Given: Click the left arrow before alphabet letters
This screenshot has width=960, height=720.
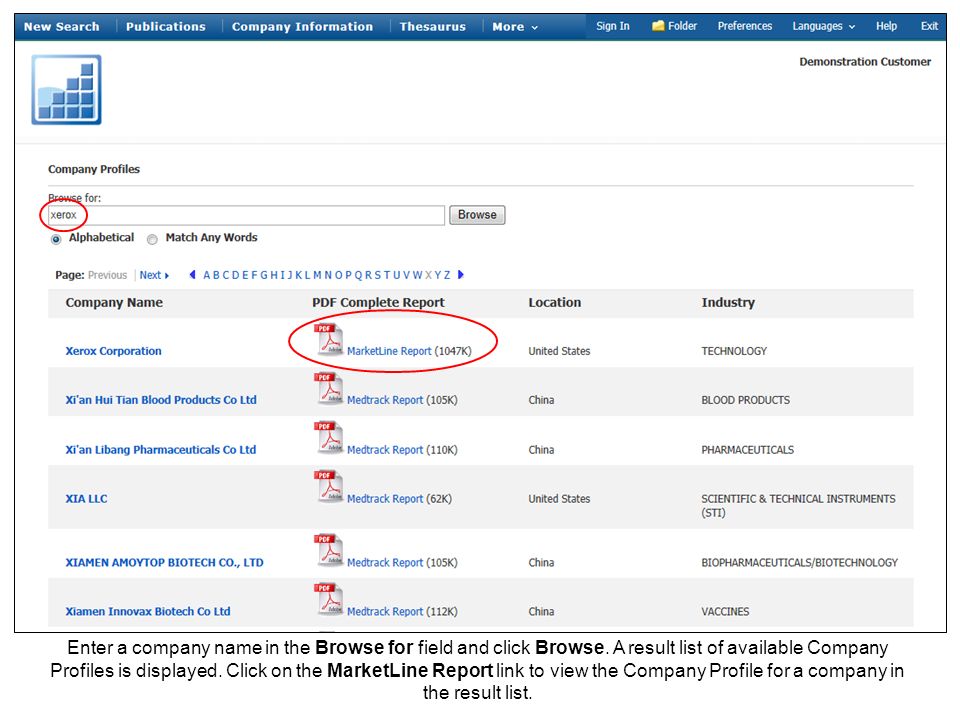Looking at the screenshot, I should (x=192, y=274).
